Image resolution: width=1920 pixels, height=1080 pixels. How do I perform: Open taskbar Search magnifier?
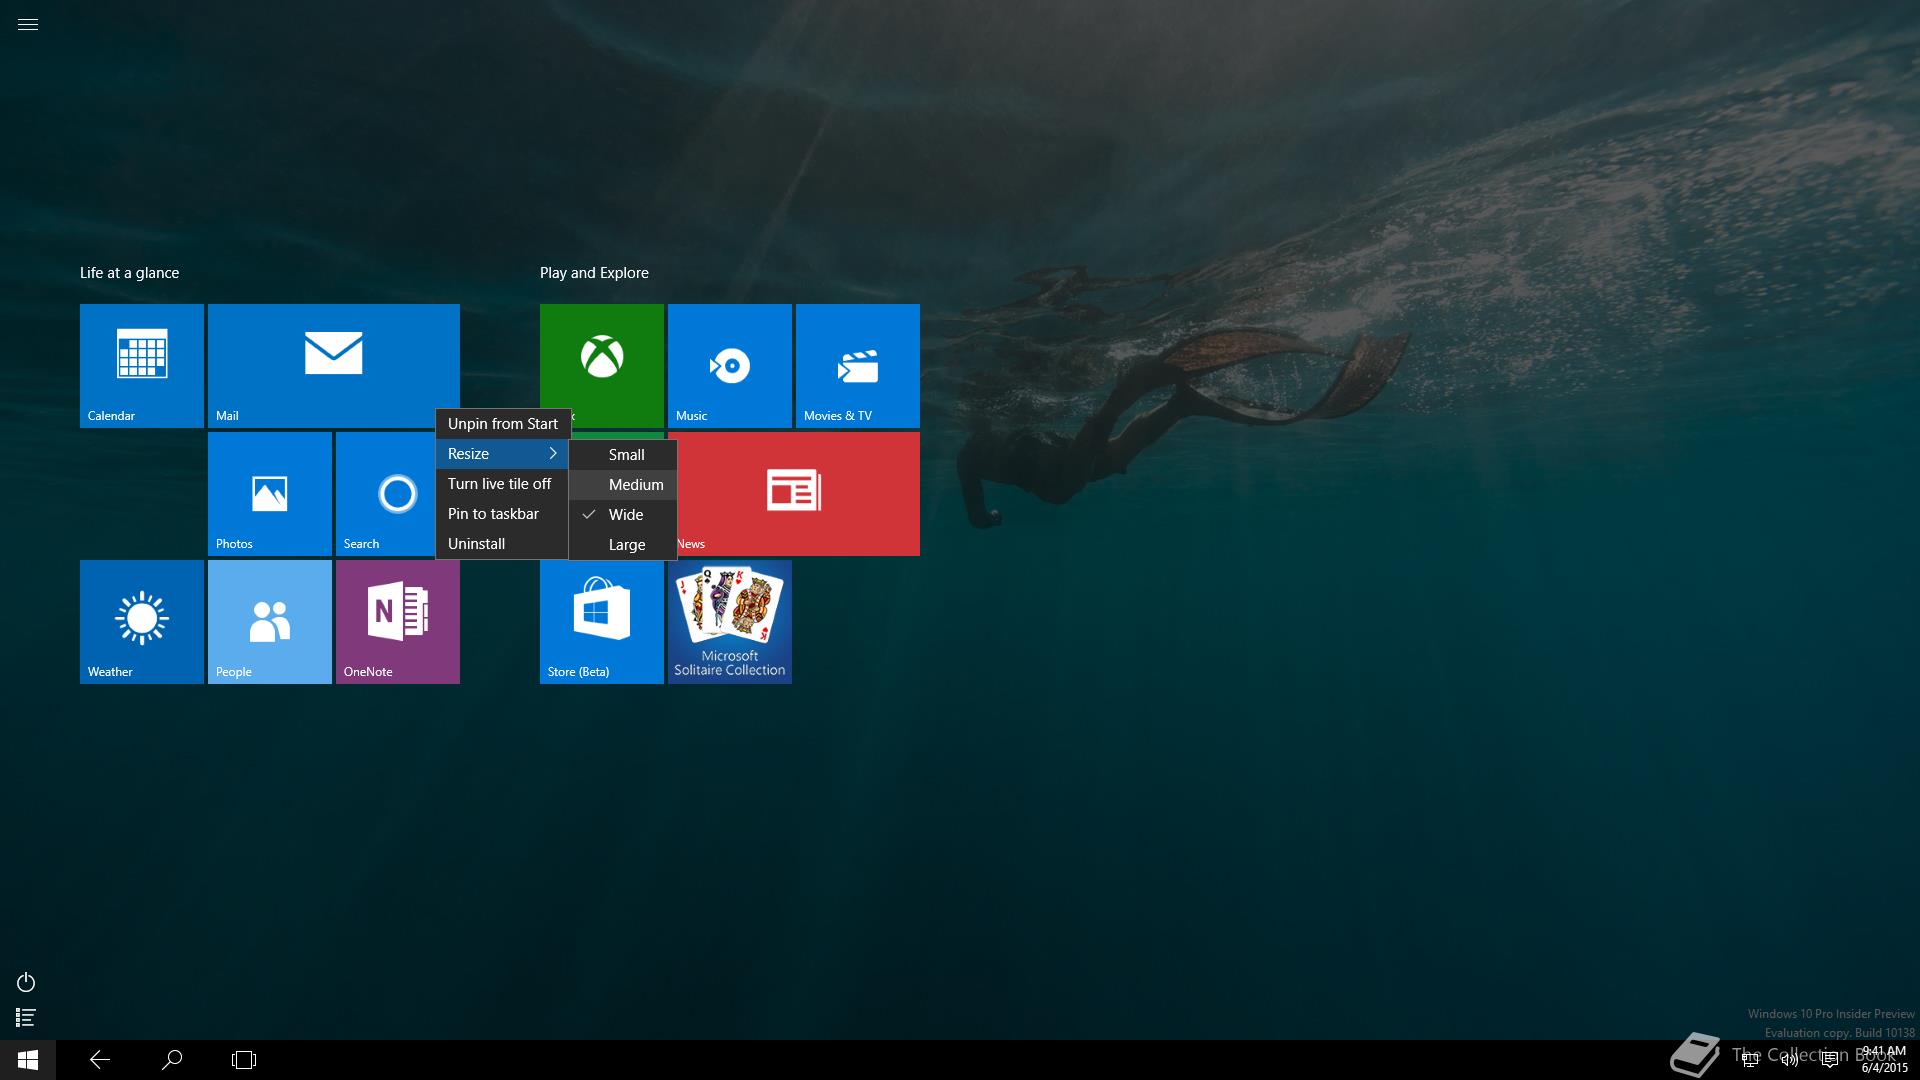pyautogui.click(x=172, y=1060)
